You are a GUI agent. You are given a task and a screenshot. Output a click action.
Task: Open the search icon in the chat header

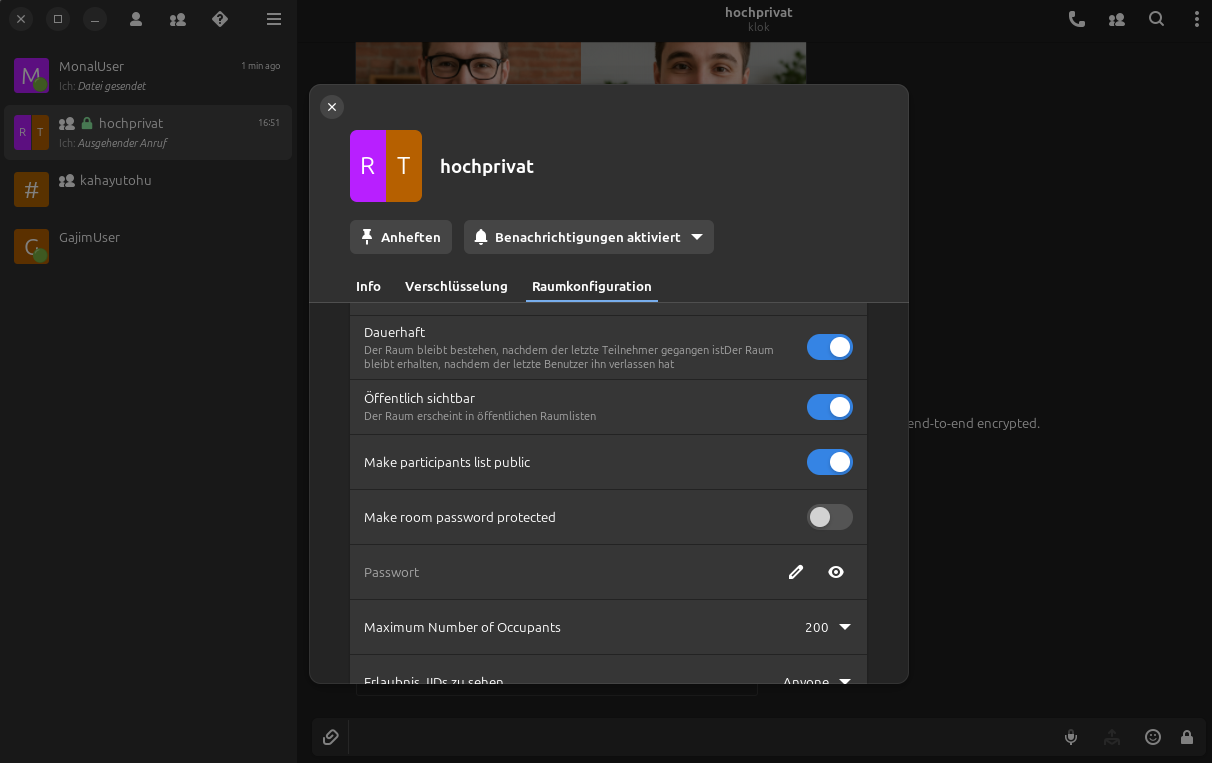tap(1156, 19)
